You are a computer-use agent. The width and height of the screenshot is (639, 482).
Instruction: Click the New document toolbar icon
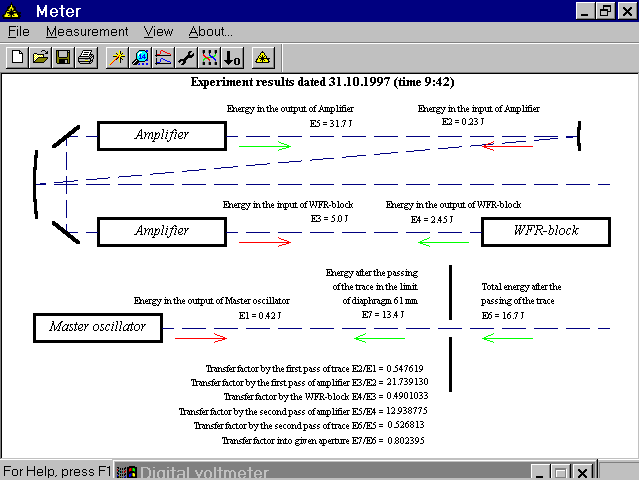pos(17,57)
